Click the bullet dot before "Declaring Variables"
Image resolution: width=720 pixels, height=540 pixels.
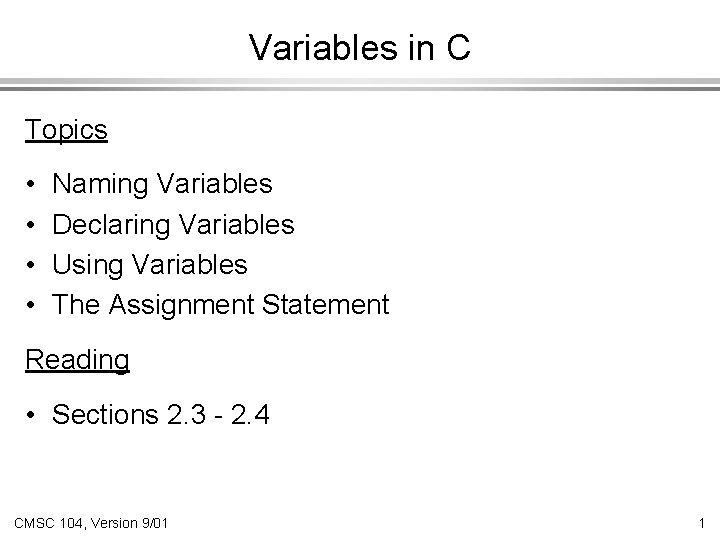point(33,225)
